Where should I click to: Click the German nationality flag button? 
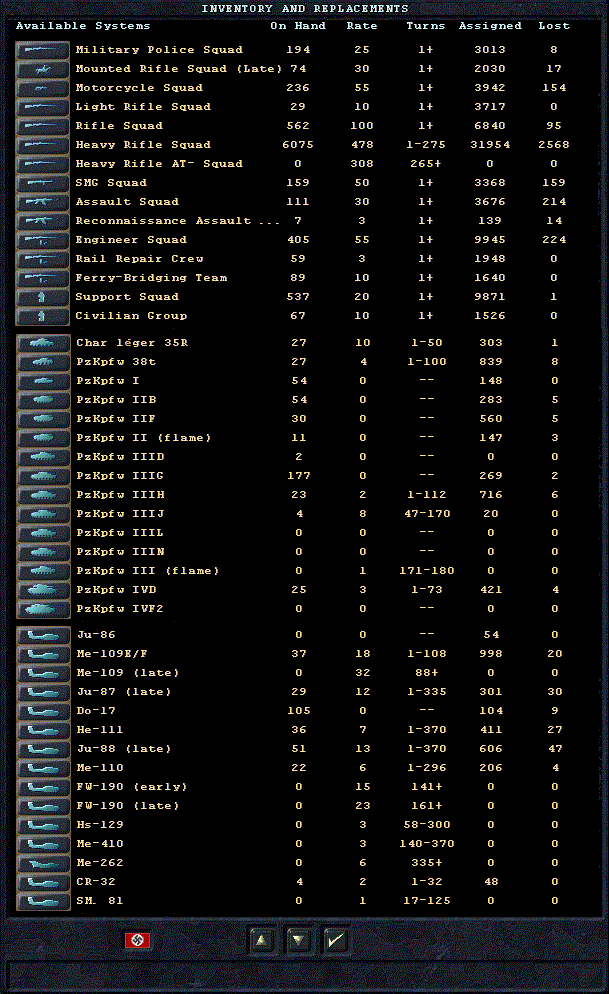coord(138,940)
